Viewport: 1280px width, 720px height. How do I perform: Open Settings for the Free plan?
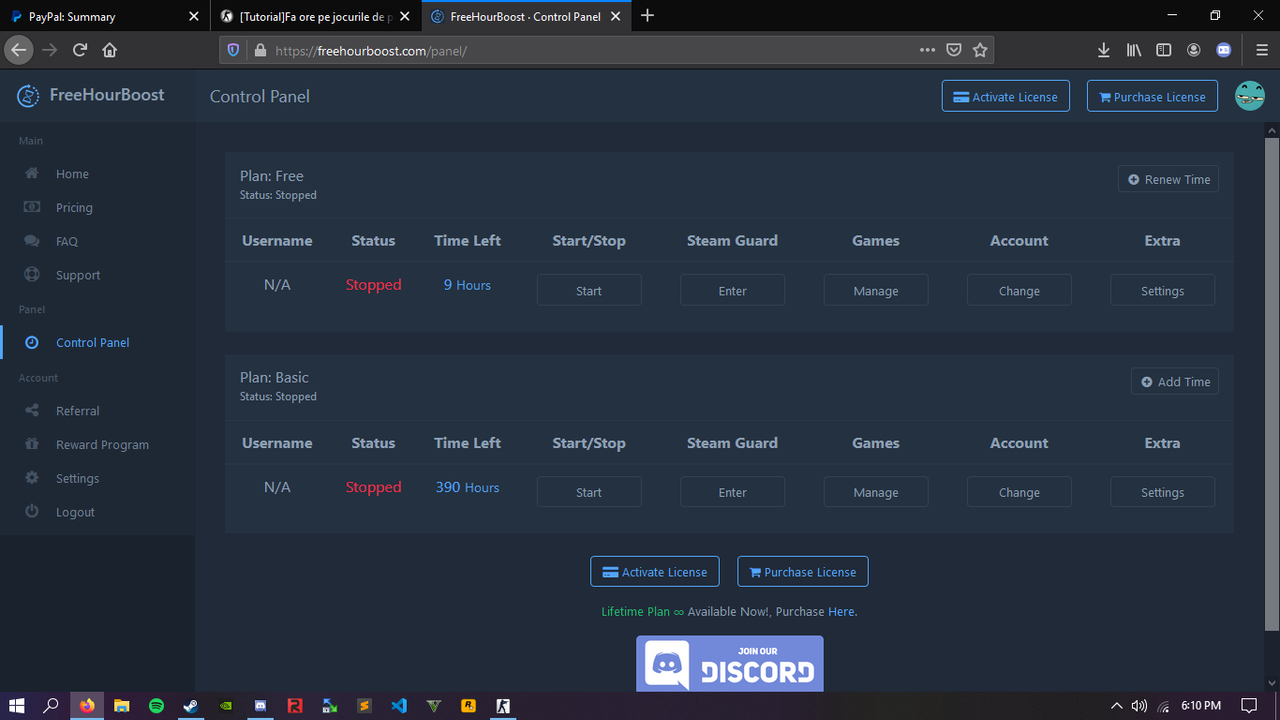1163,291
